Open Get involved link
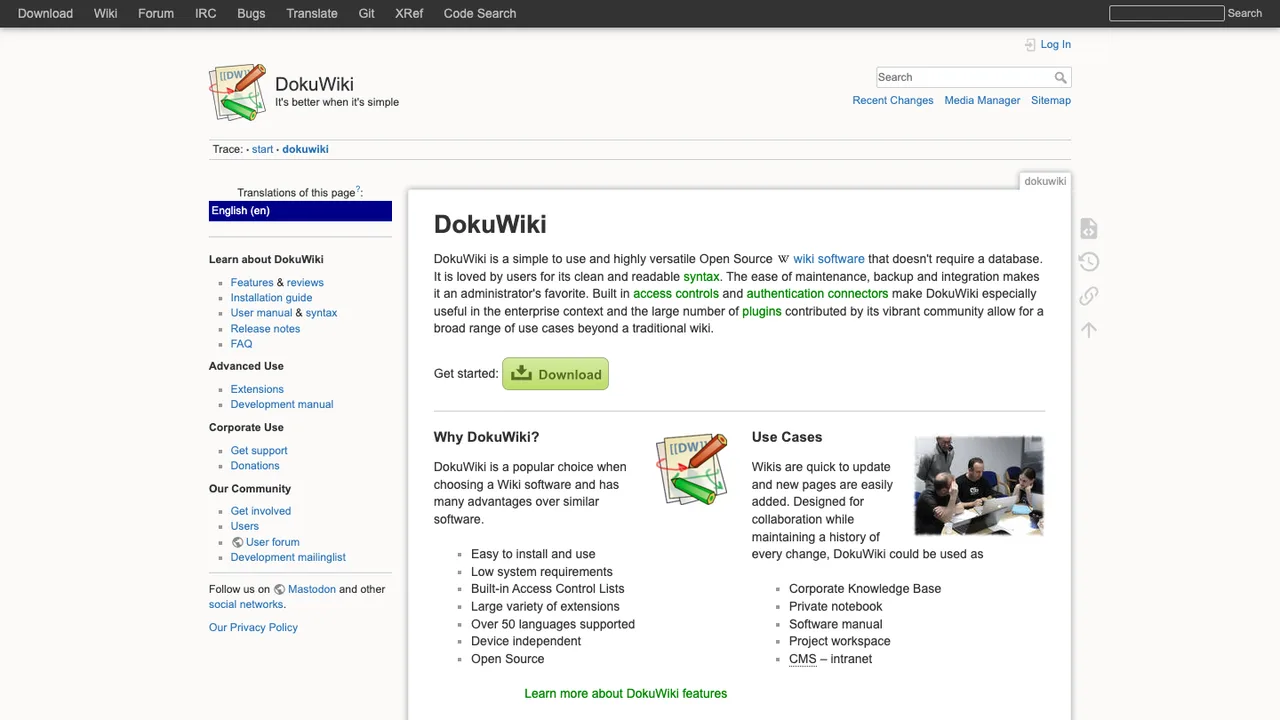 (x=261, y=511)
